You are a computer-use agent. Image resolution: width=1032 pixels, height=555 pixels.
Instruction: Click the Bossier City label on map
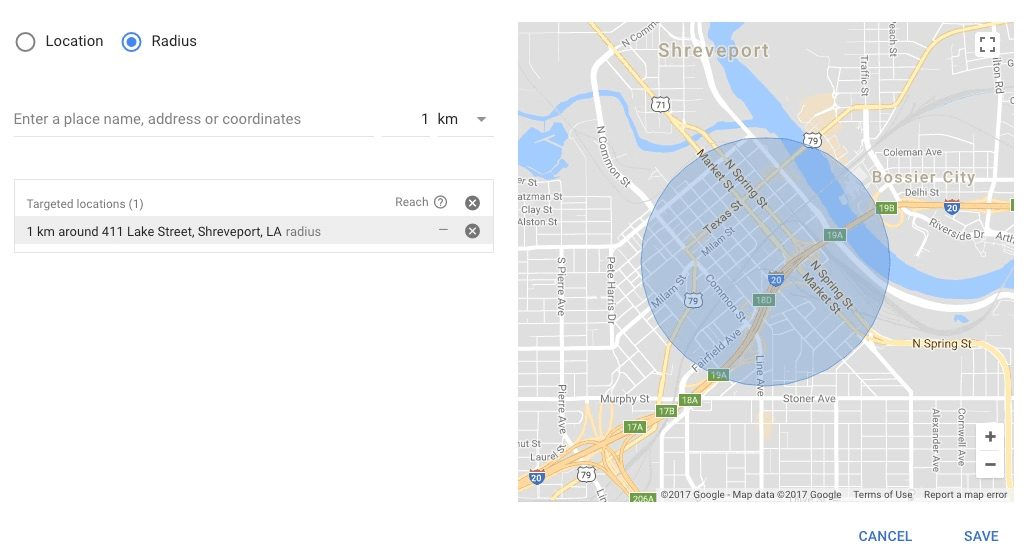pyautogui.click(x=923, y=178)
